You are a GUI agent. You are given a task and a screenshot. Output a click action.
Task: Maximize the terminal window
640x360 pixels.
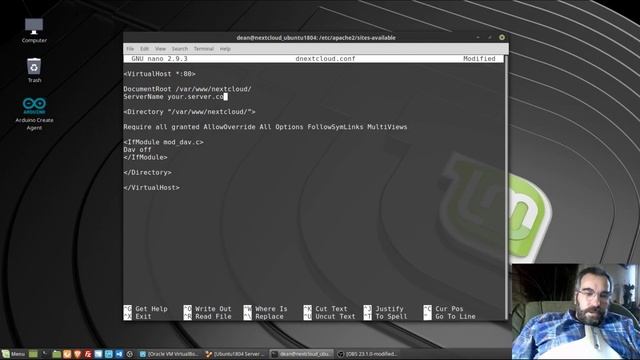[490, 37]
